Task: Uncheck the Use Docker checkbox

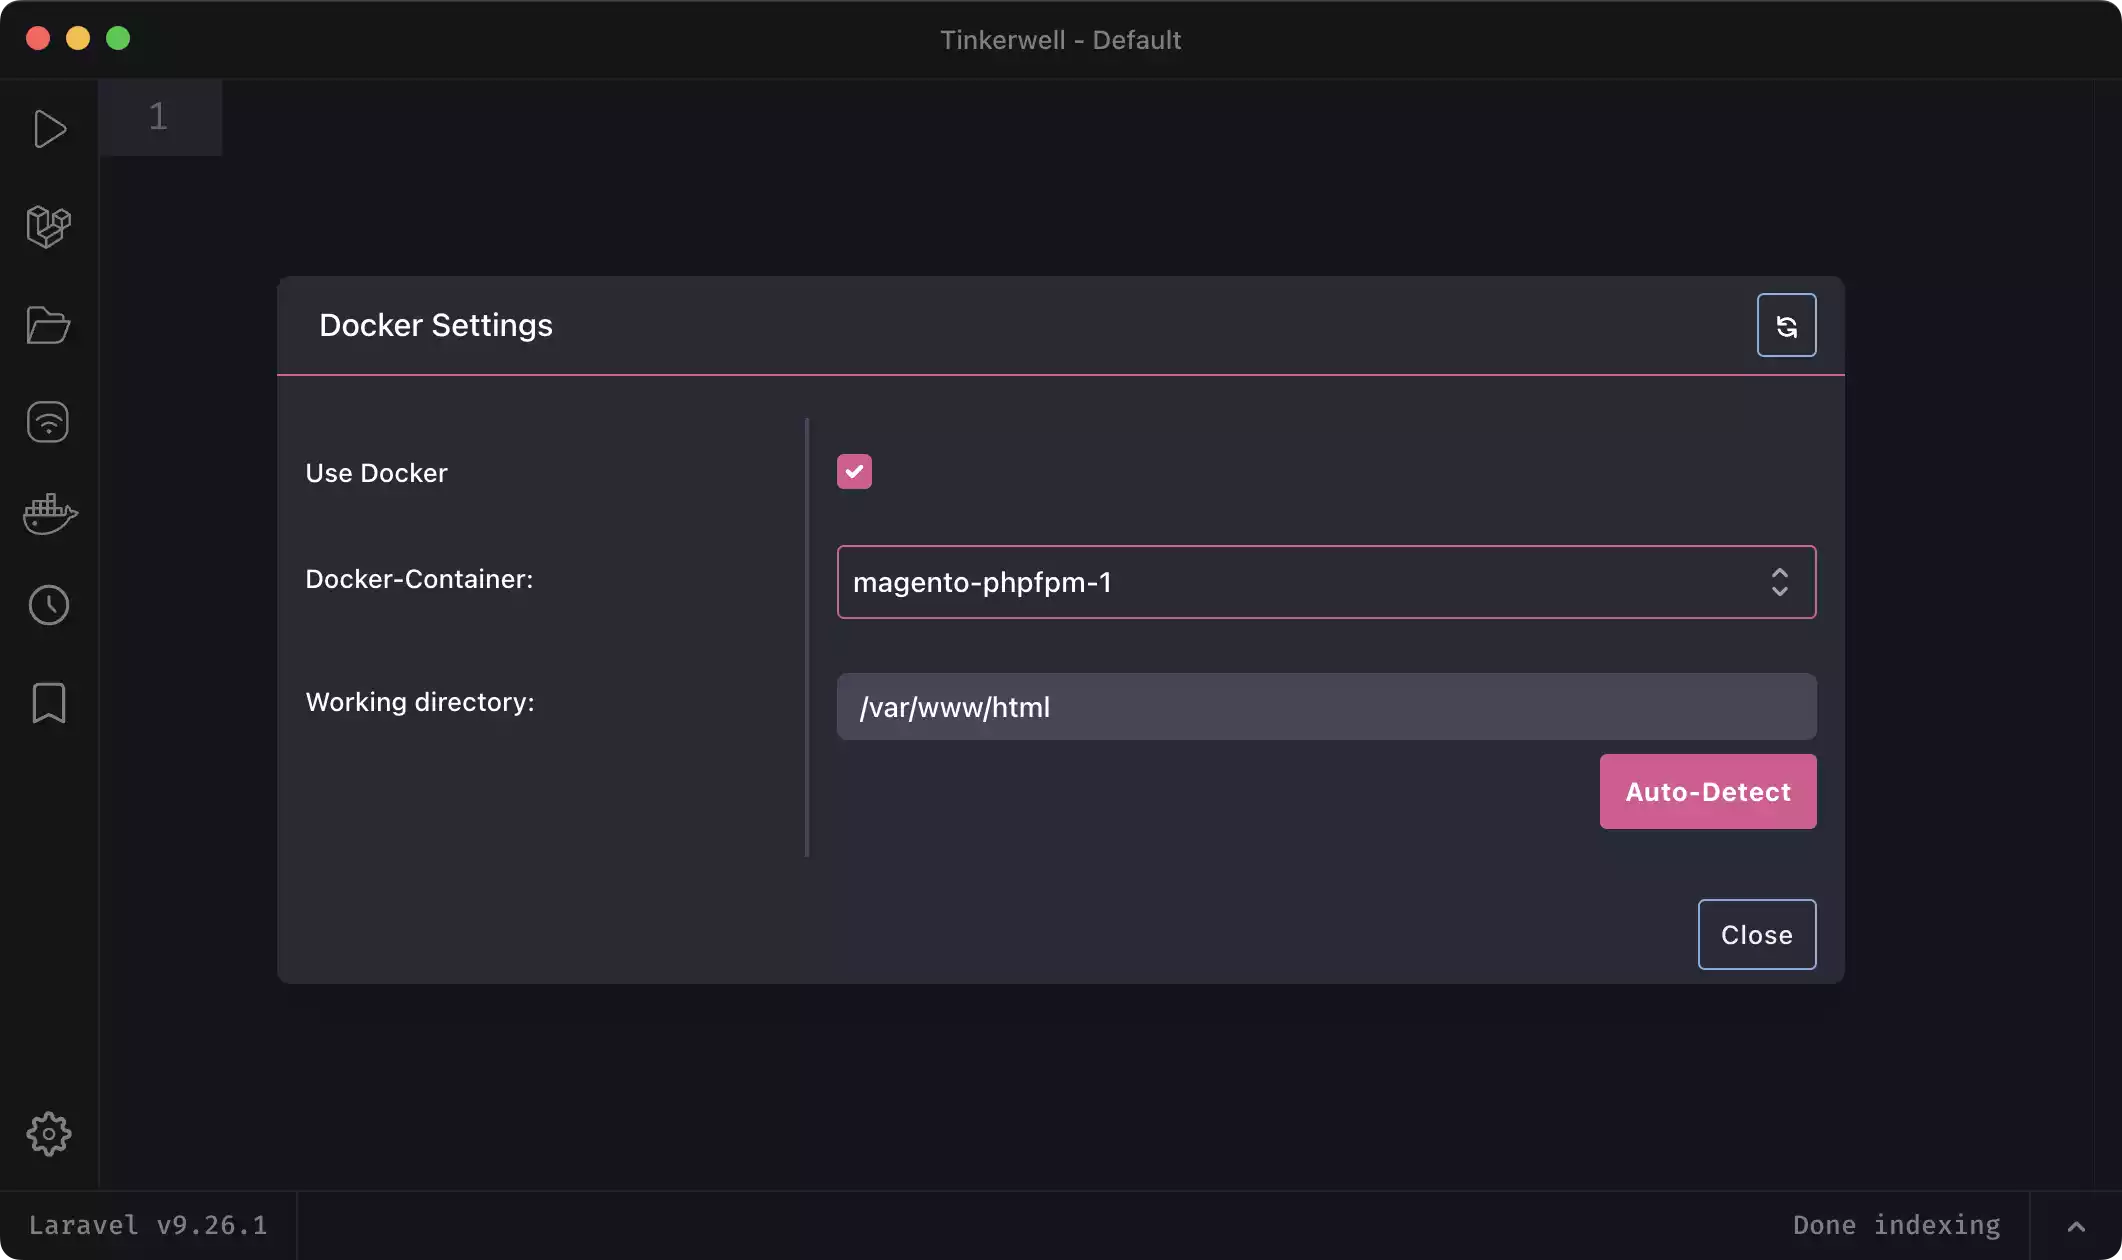Action: point(854,472)
